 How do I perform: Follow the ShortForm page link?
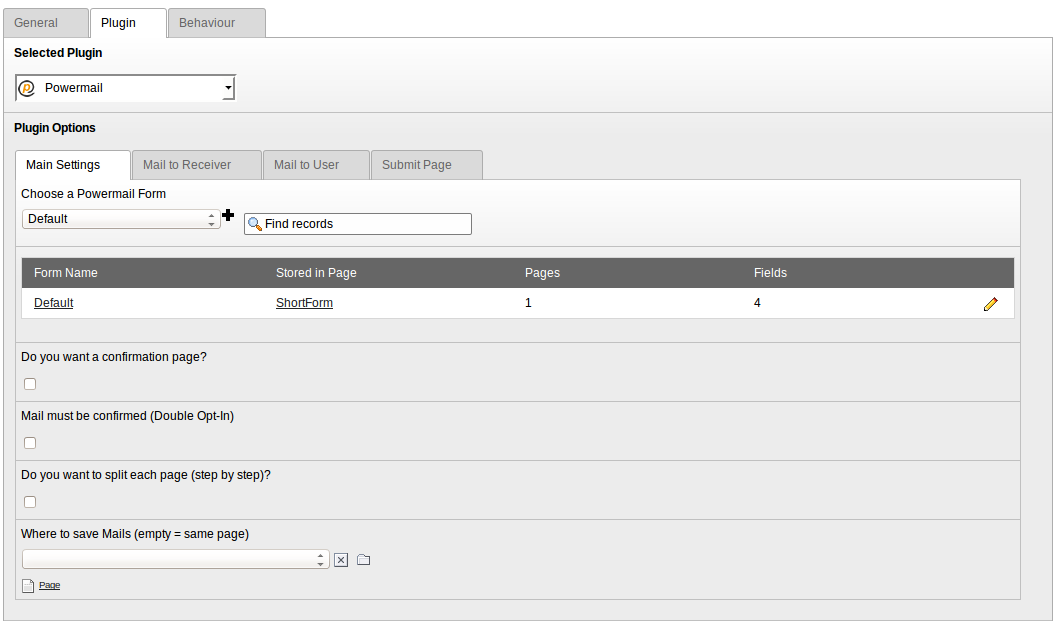(x=304, y=303)
